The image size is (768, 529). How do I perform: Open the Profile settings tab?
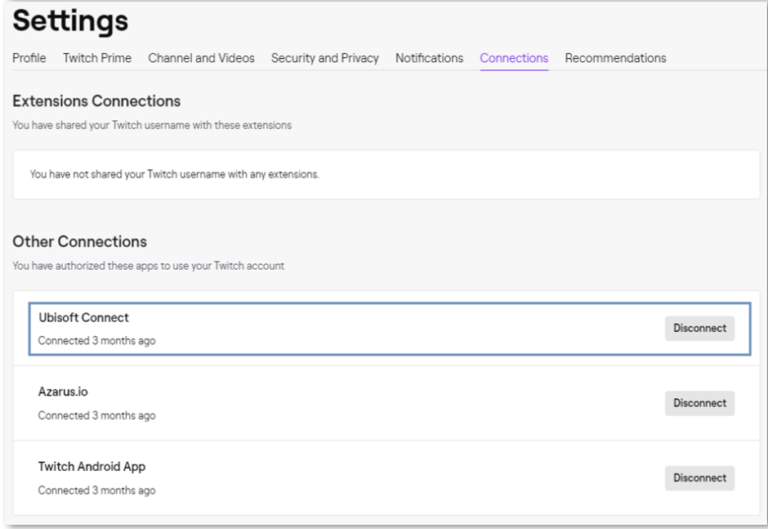[x=29, y=58]
